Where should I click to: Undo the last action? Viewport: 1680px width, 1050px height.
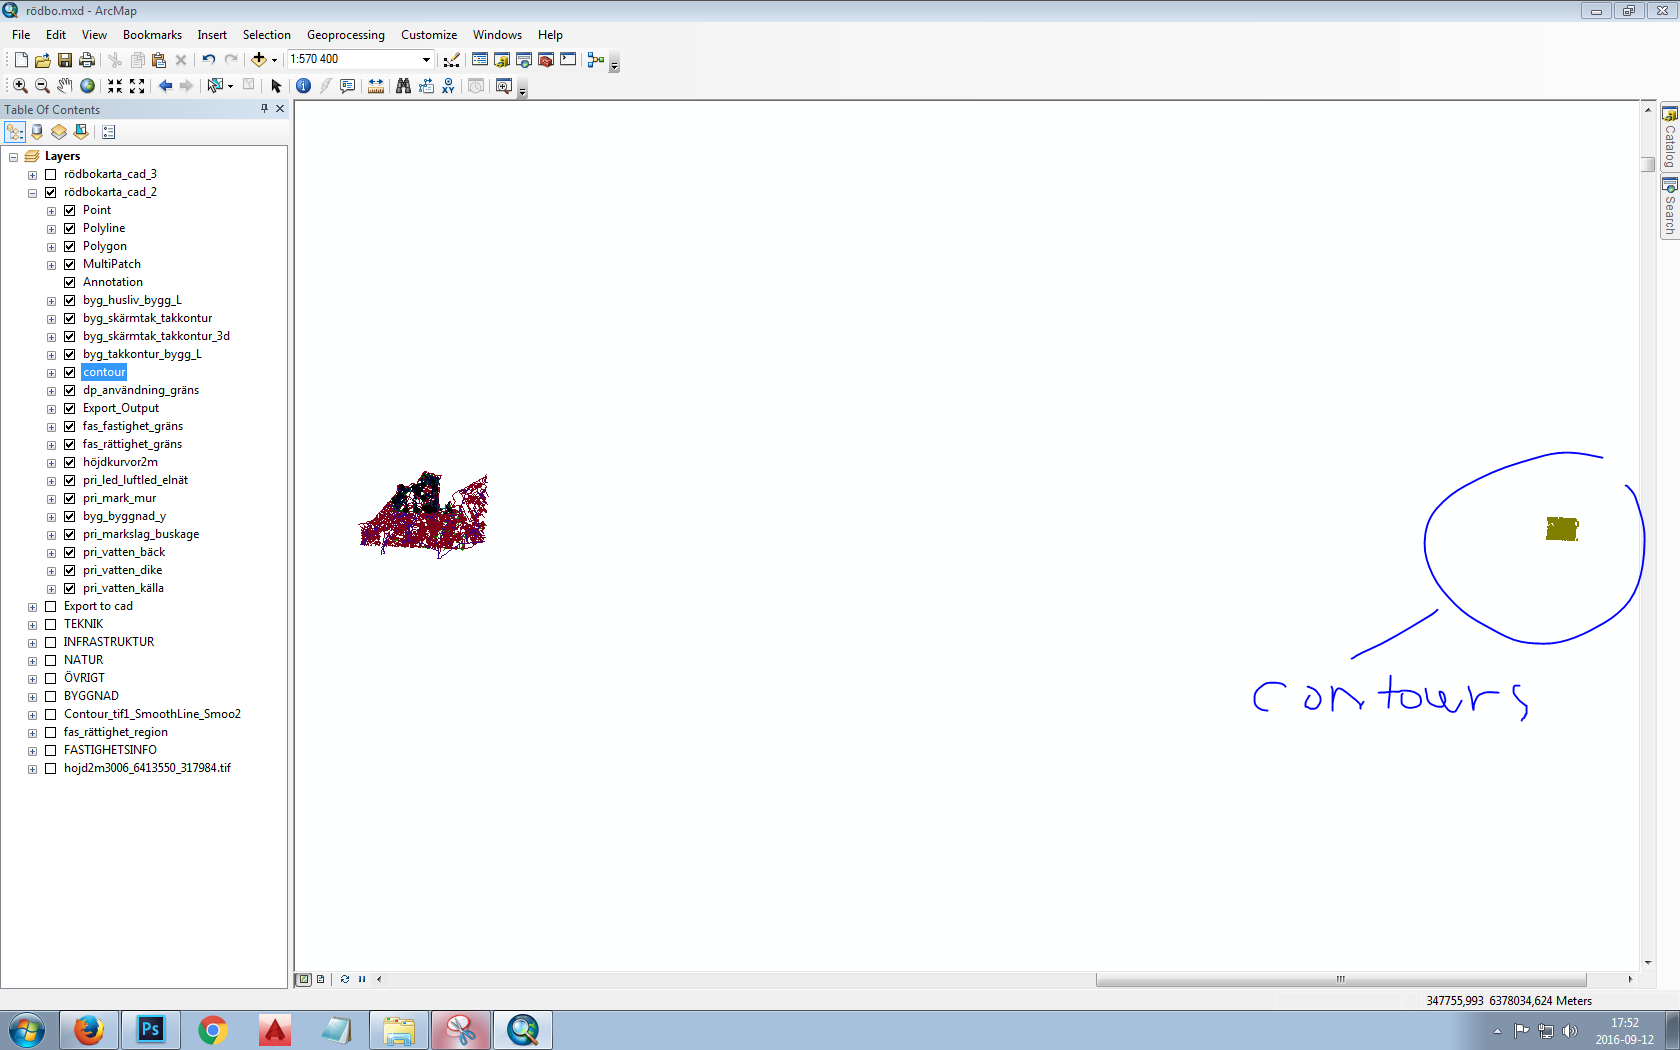pos(208,60)
